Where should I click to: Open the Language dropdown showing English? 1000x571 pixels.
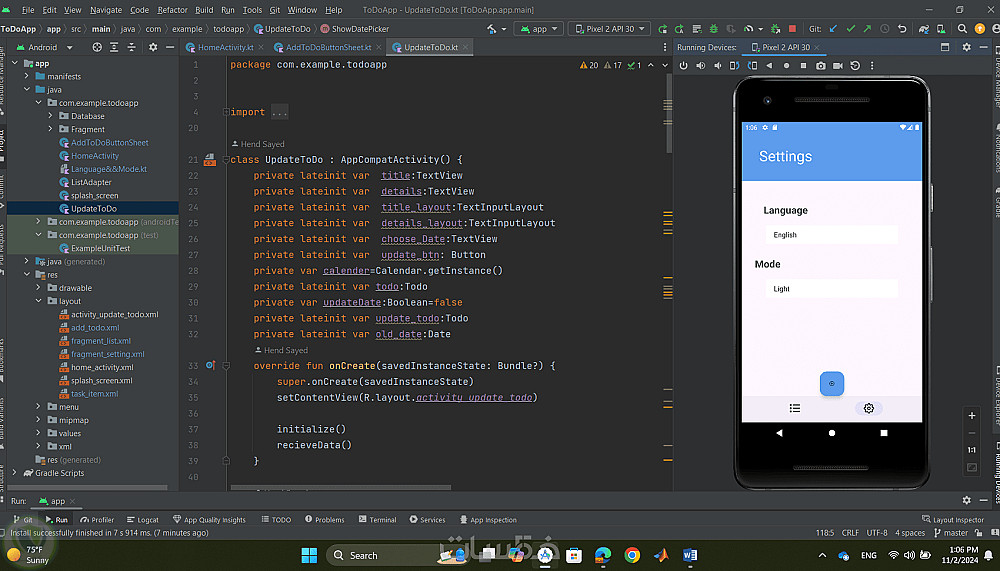pos(831,235)
